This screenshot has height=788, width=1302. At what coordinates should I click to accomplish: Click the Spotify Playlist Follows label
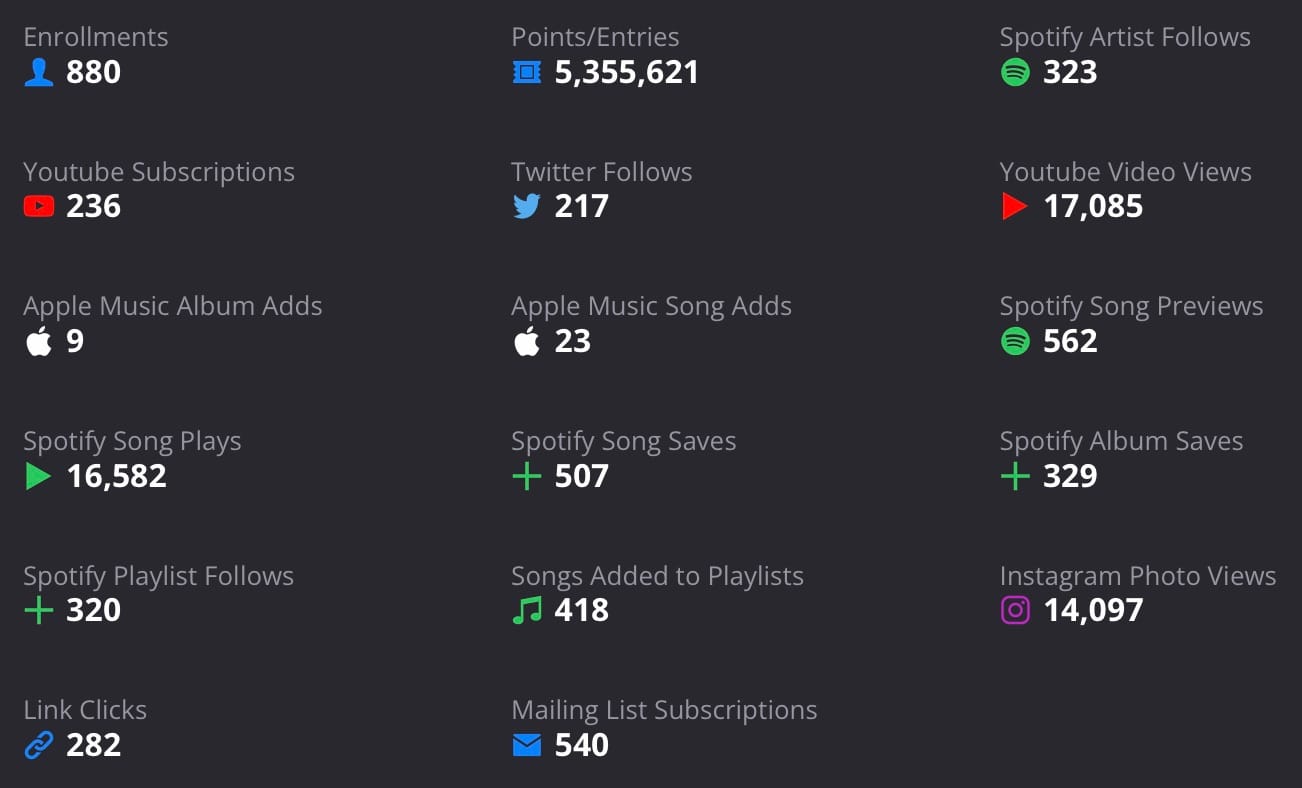pos(158,576)
